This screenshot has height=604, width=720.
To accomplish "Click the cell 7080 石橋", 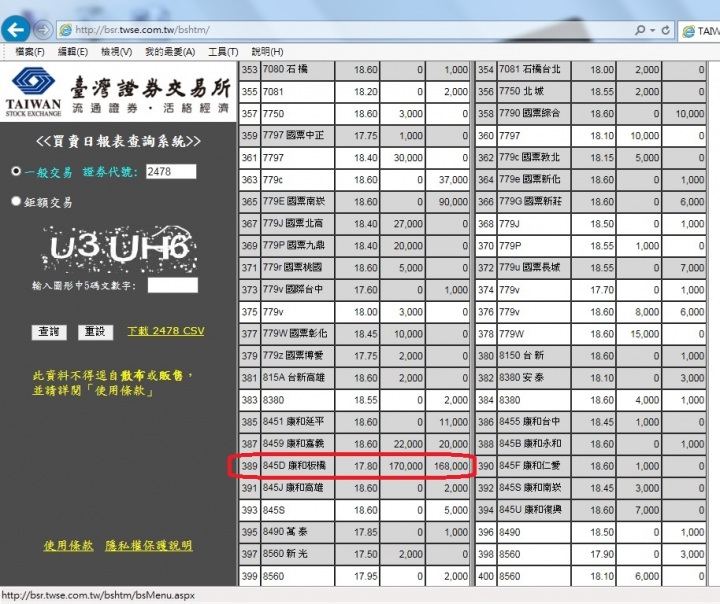I will point(298,69).
